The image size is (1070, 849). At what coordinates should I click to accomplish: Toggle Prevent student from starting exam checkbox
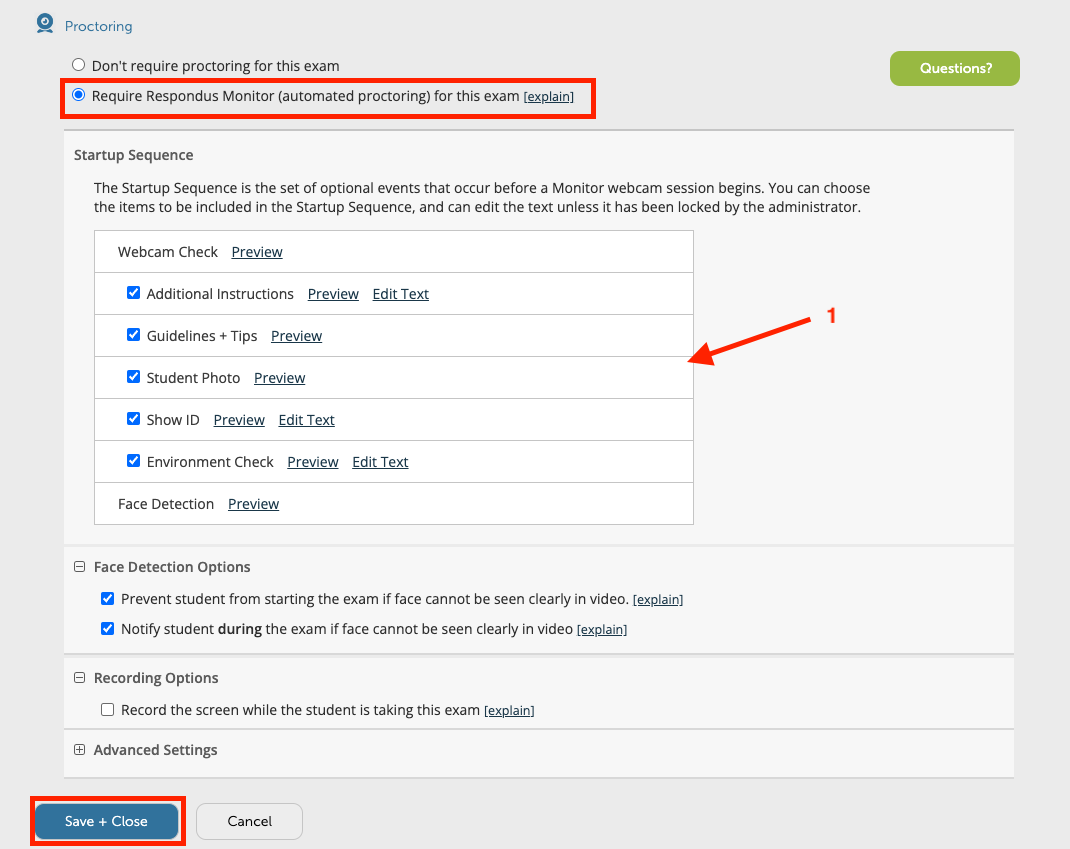point(108,599)
